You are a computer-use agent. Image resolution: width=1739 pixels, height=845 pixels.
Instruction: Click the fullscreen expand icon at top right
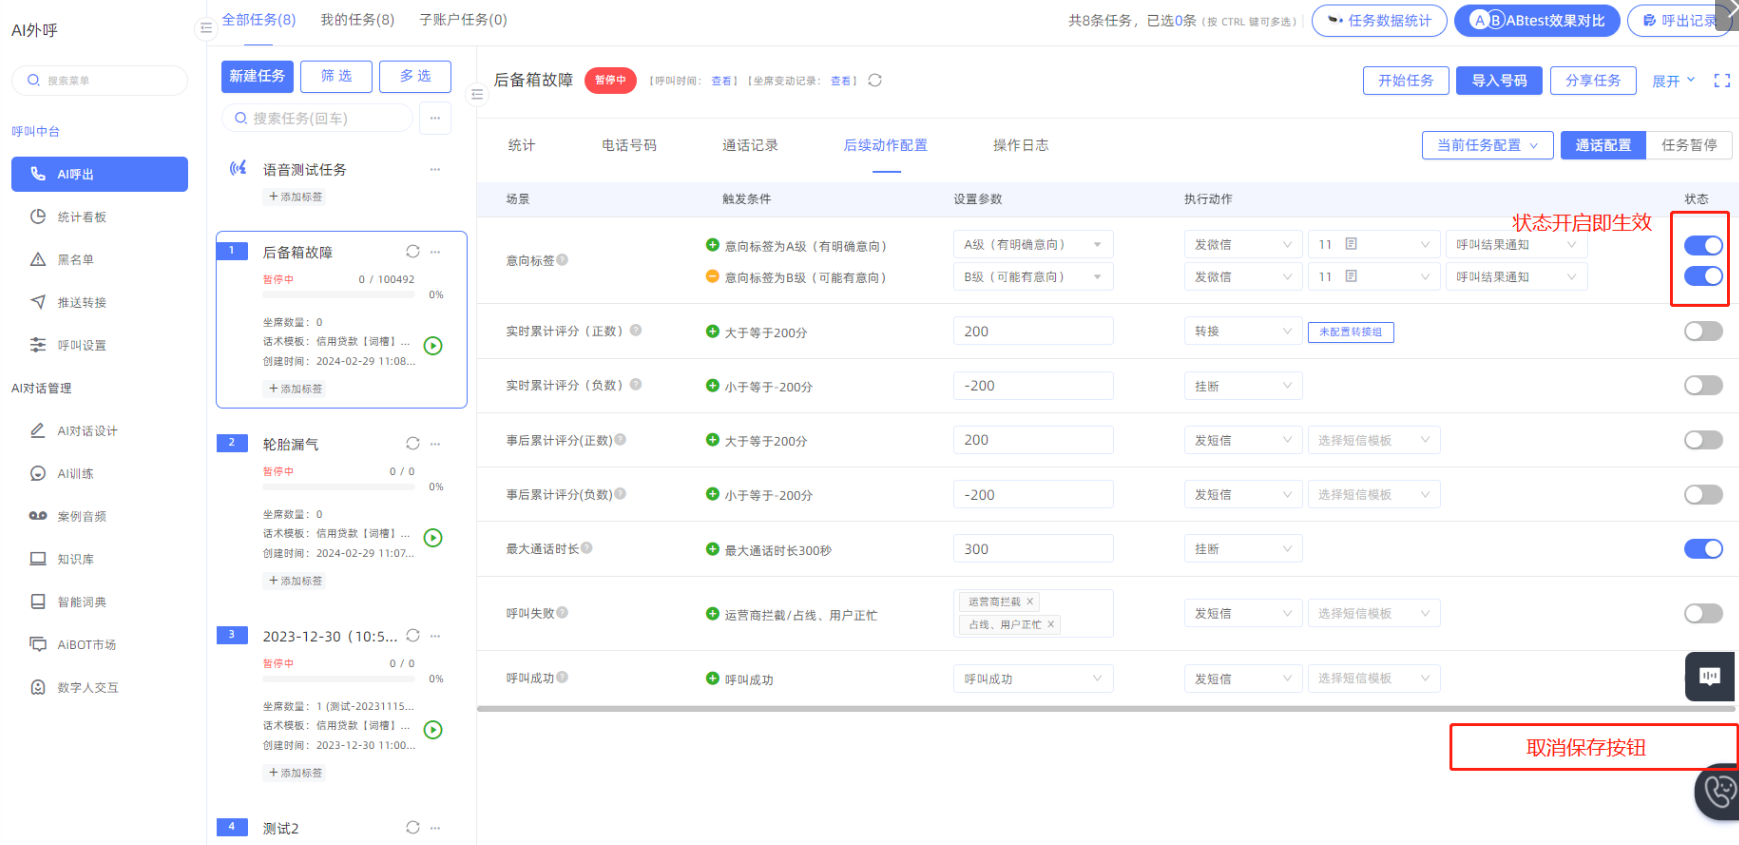(1721, 81)
